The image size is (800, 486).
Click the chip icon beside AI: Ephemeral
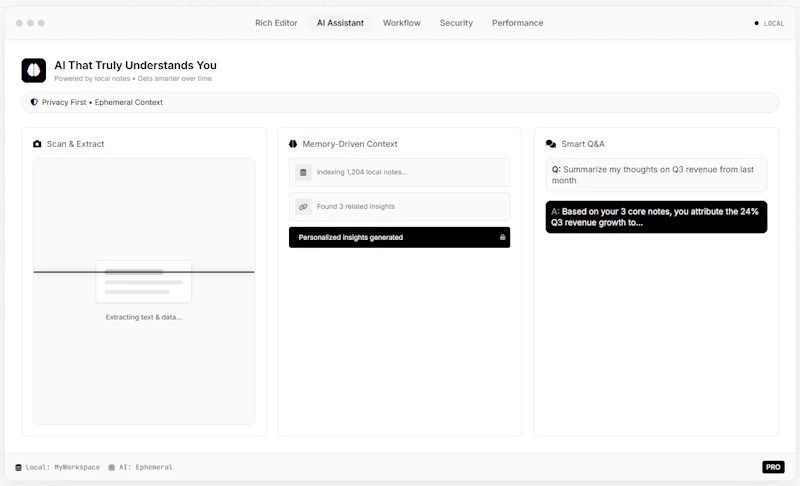tap(111, 467)
